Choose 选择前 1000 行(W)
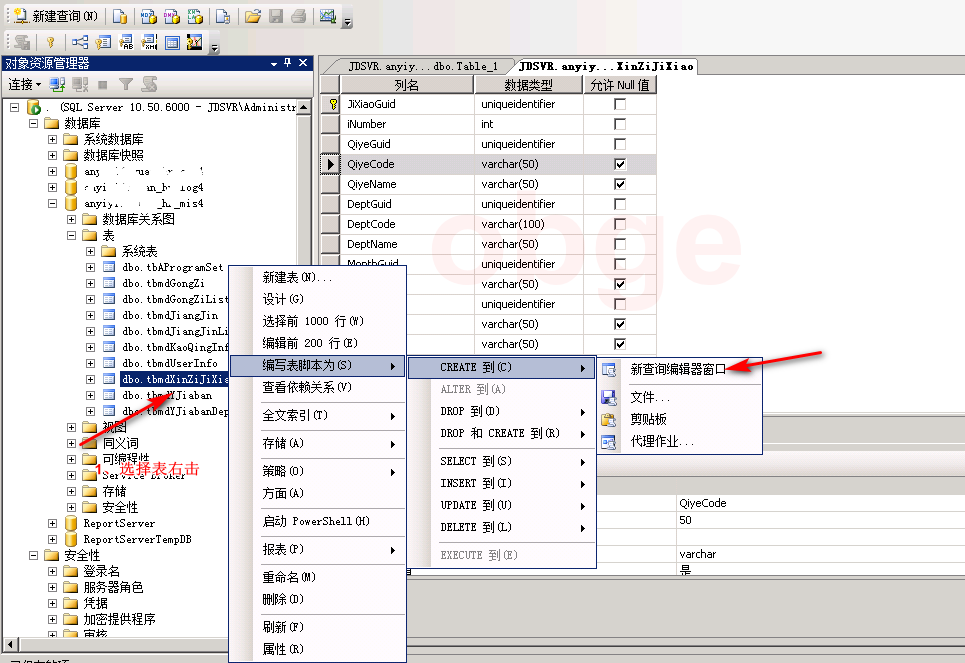965x663 pixels. point(318,321)
